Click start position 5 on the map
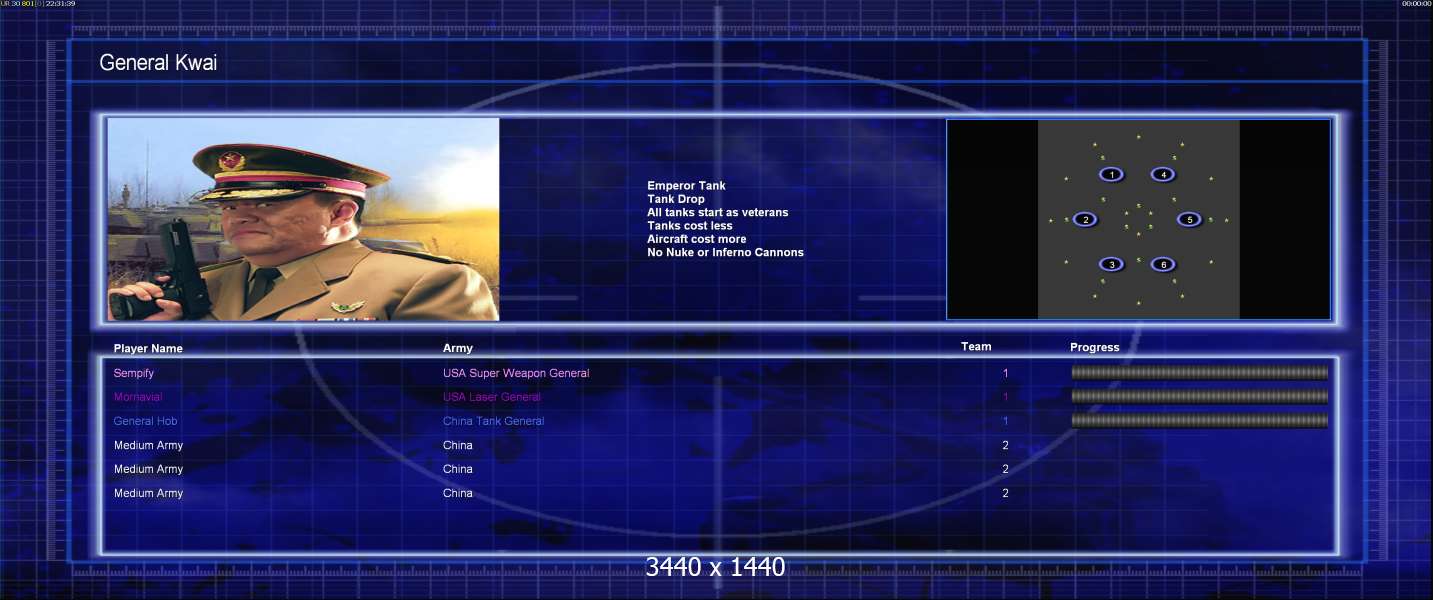Viewport: 1433px width, 600px height. (1188, 219)
